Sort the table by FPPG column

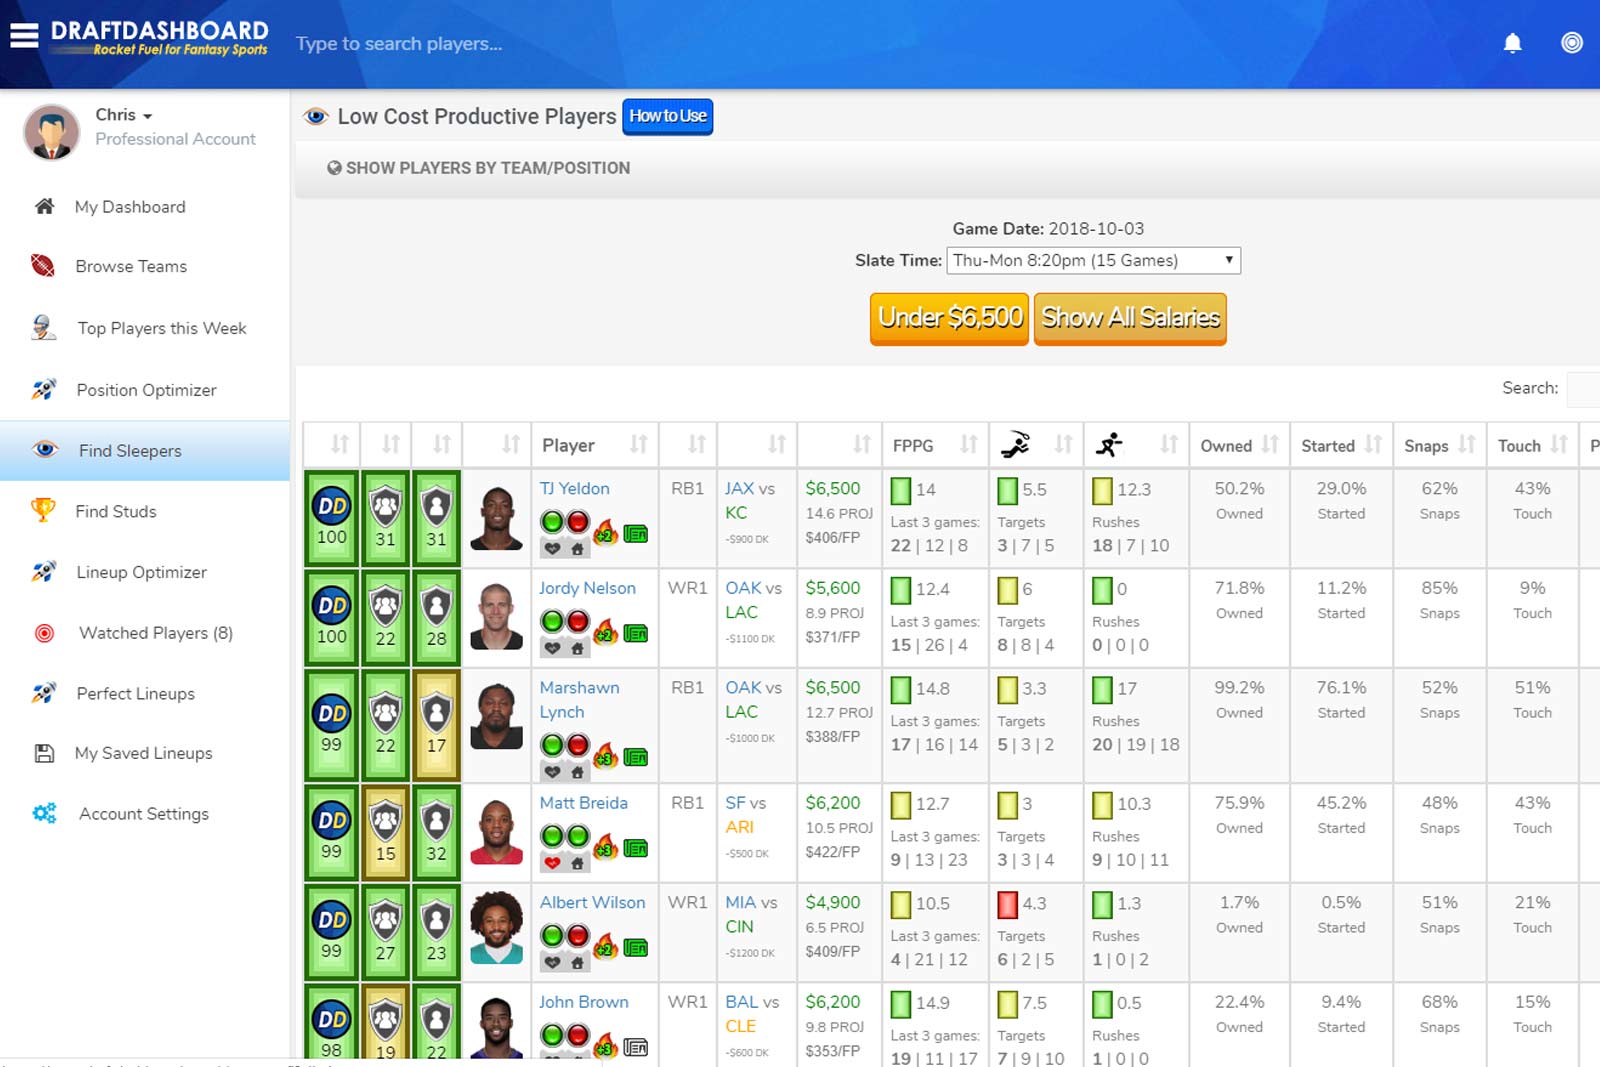coord(935,444)
